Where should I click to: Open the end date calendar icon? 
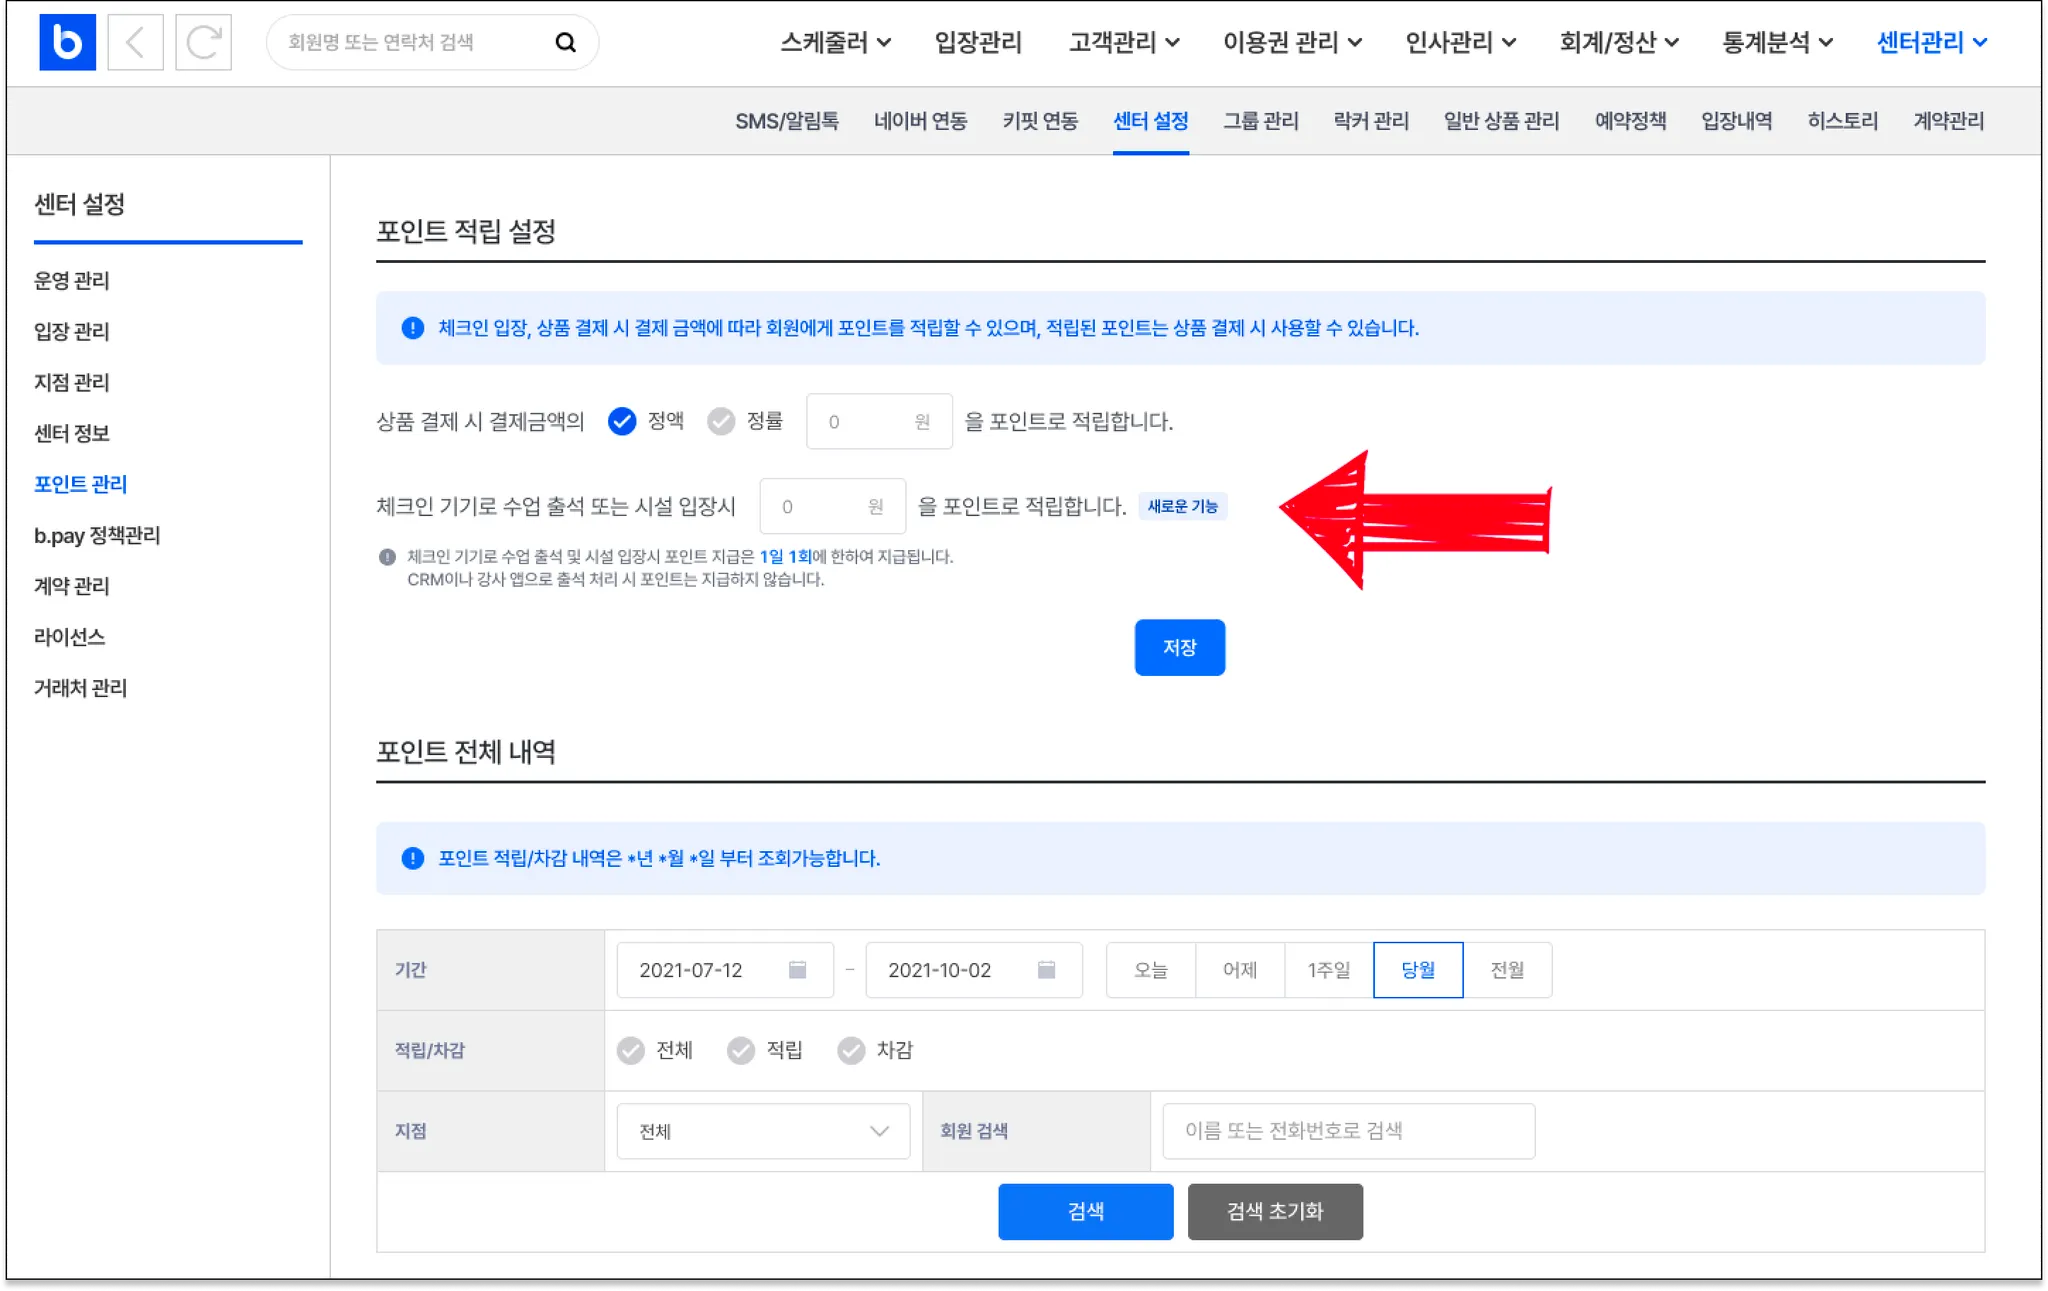coord(1046,970)
